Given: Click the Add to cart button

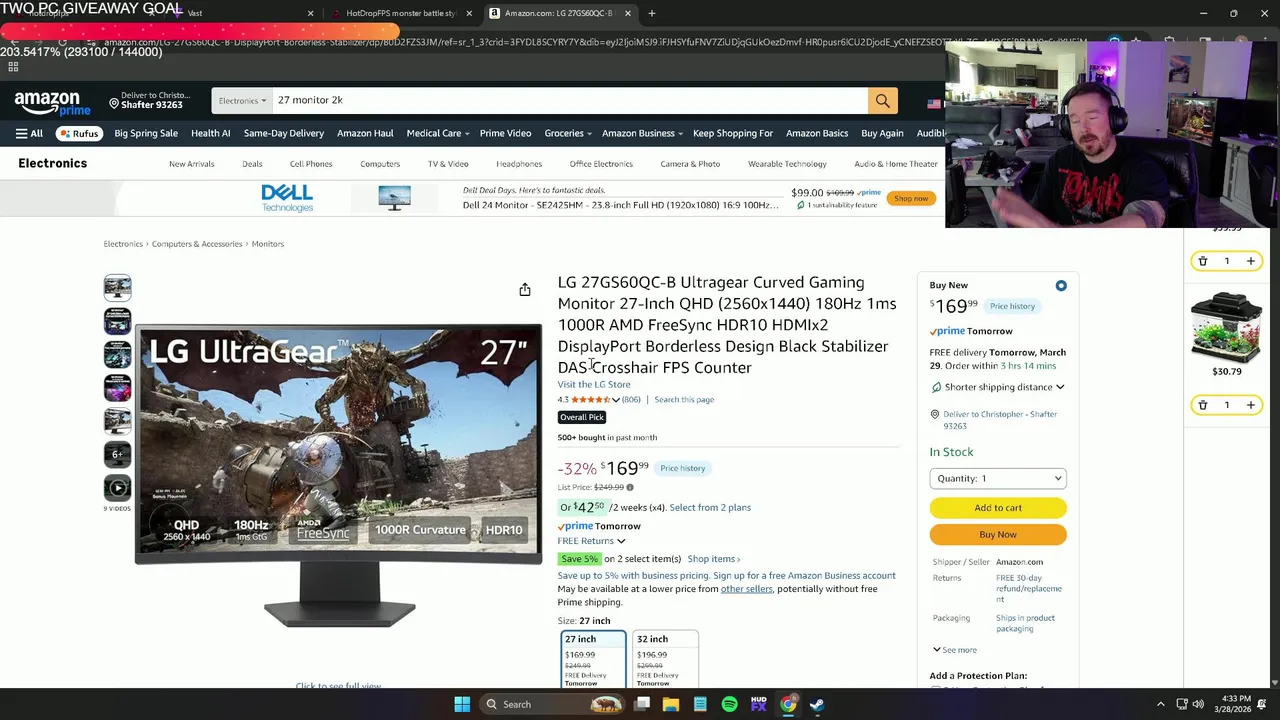Looking at the screenshot, I should click(998, 508).
